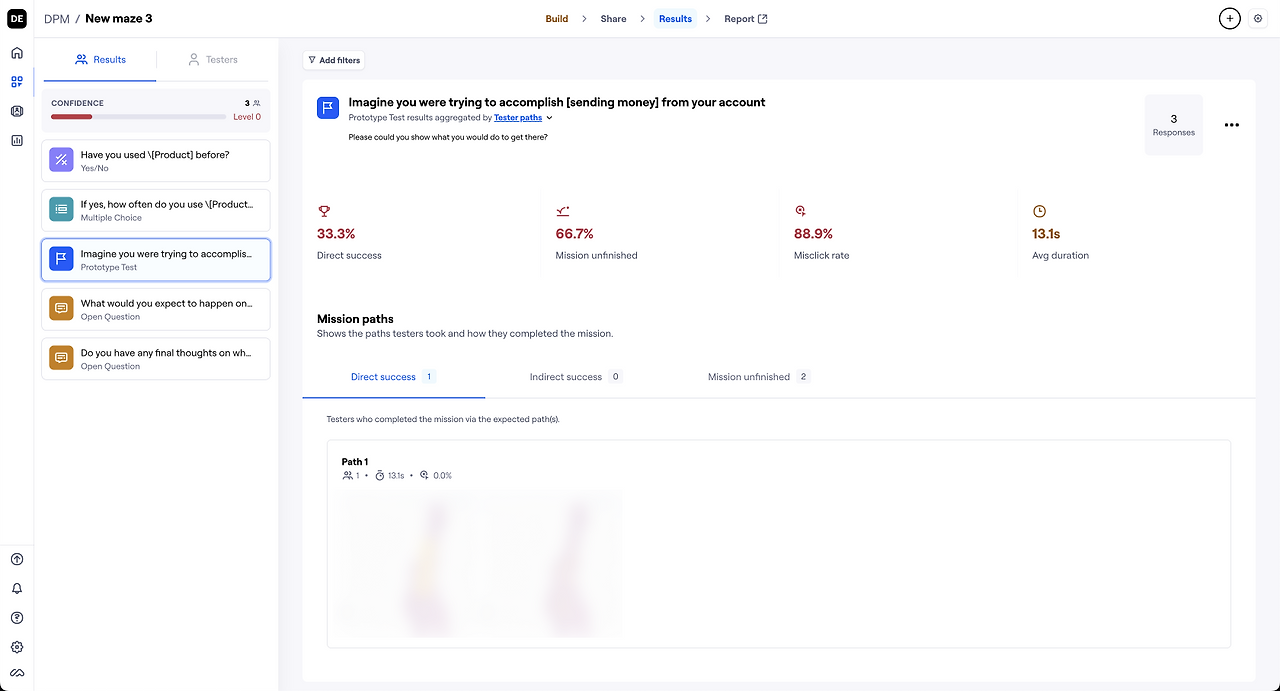The width and height of the screenshot is (1280, 691).
Task: Click the Mission unfinished icon
Action: tap(562, 211)
